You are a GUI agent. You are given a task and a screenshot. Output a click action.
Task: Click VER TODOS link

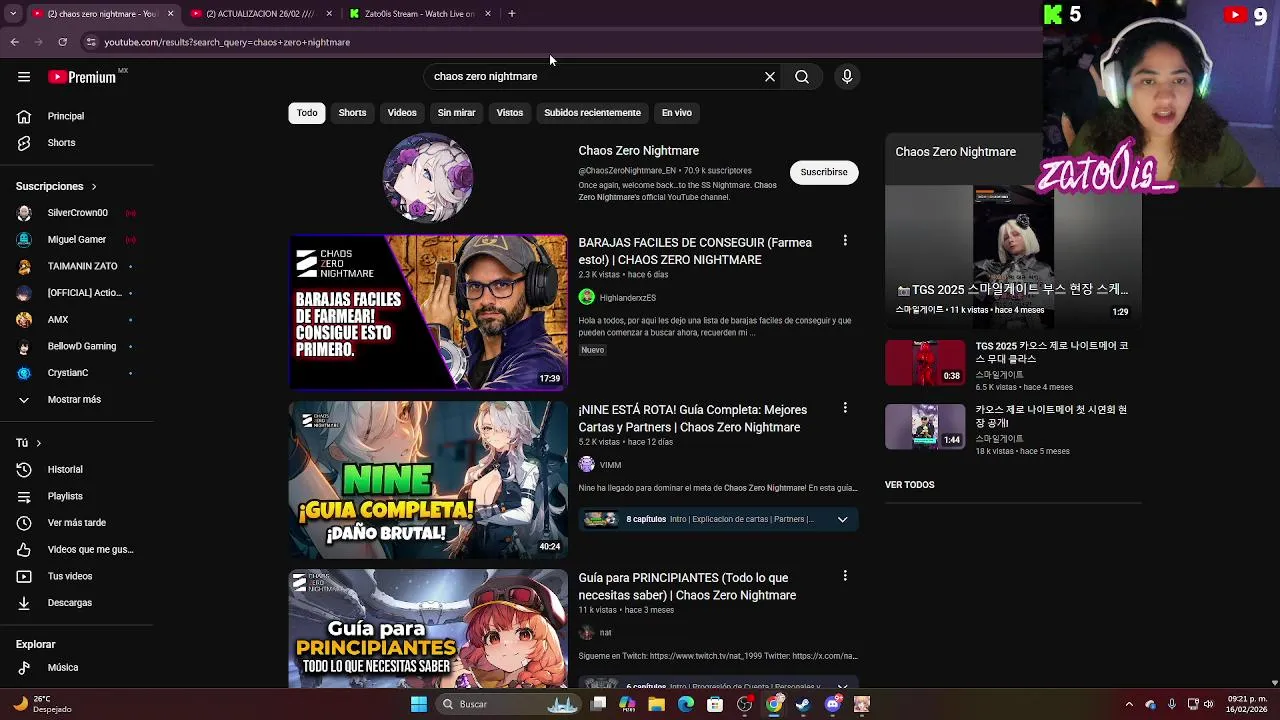(909, 485)
